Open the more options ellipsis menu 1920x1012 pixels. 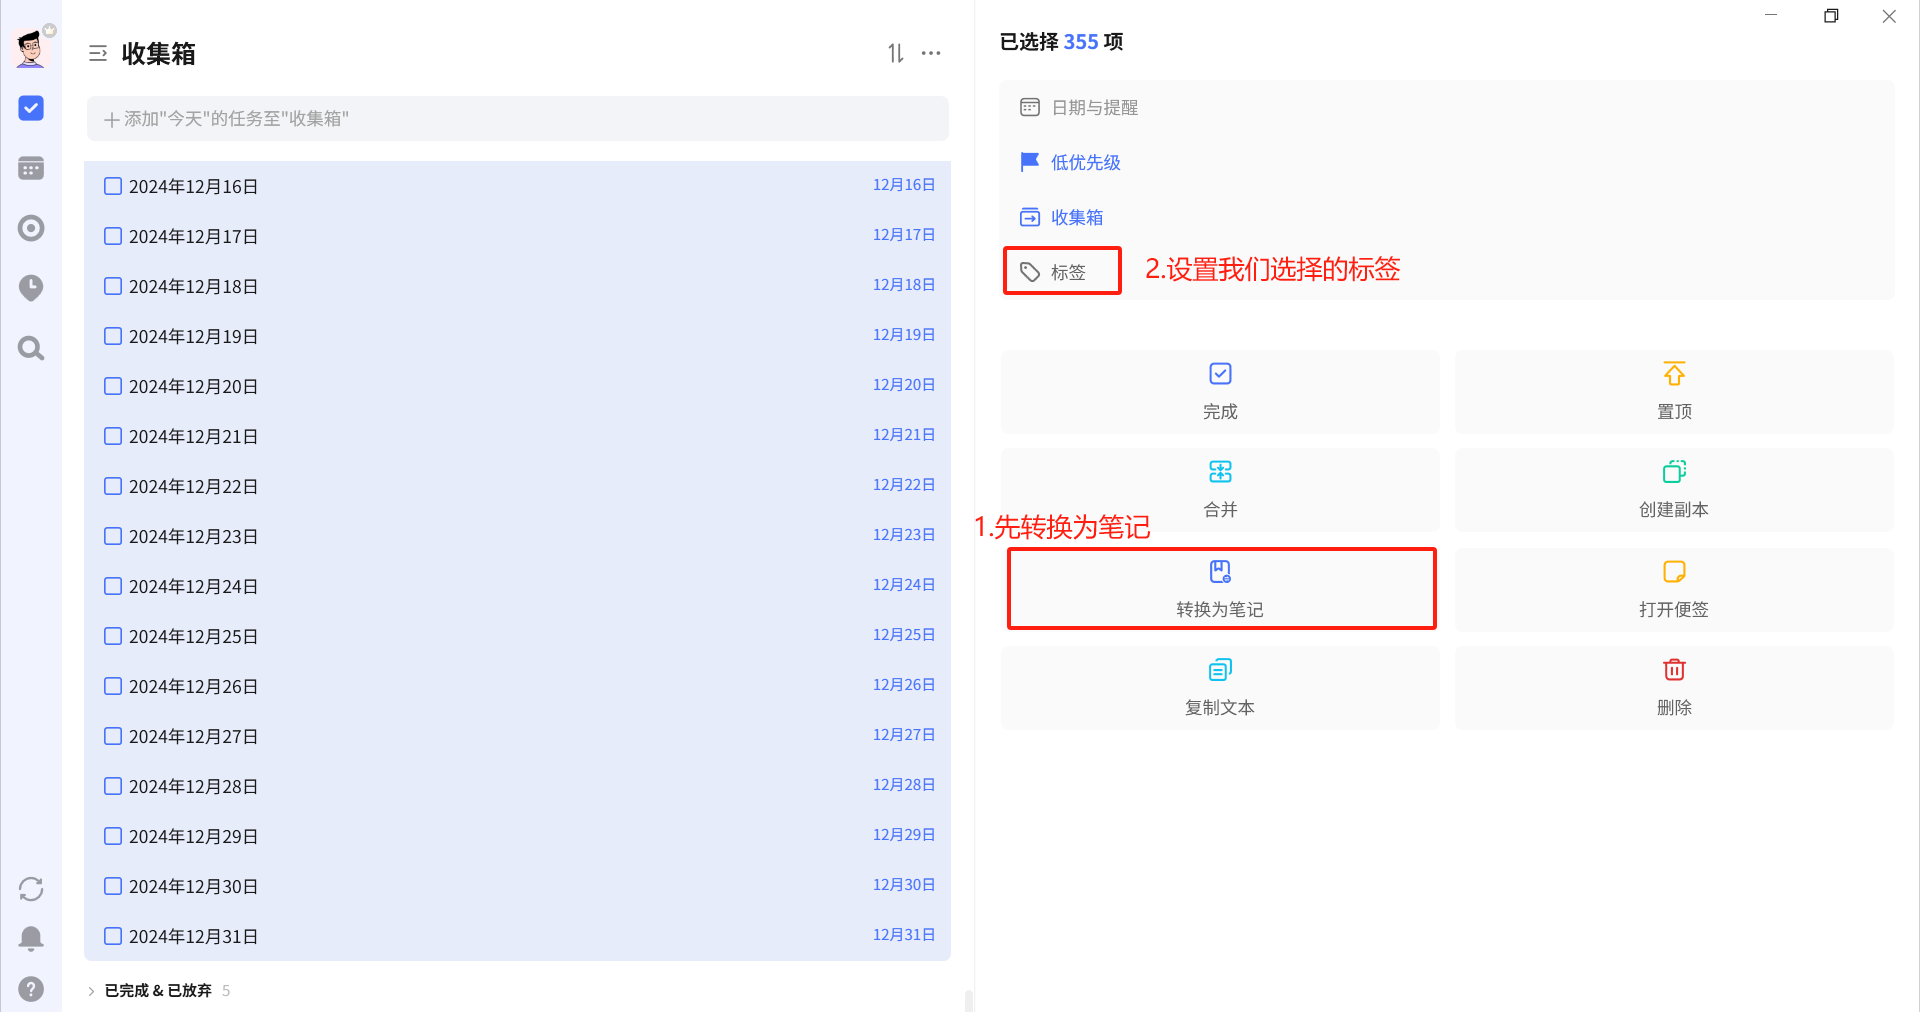click(931, 53)
